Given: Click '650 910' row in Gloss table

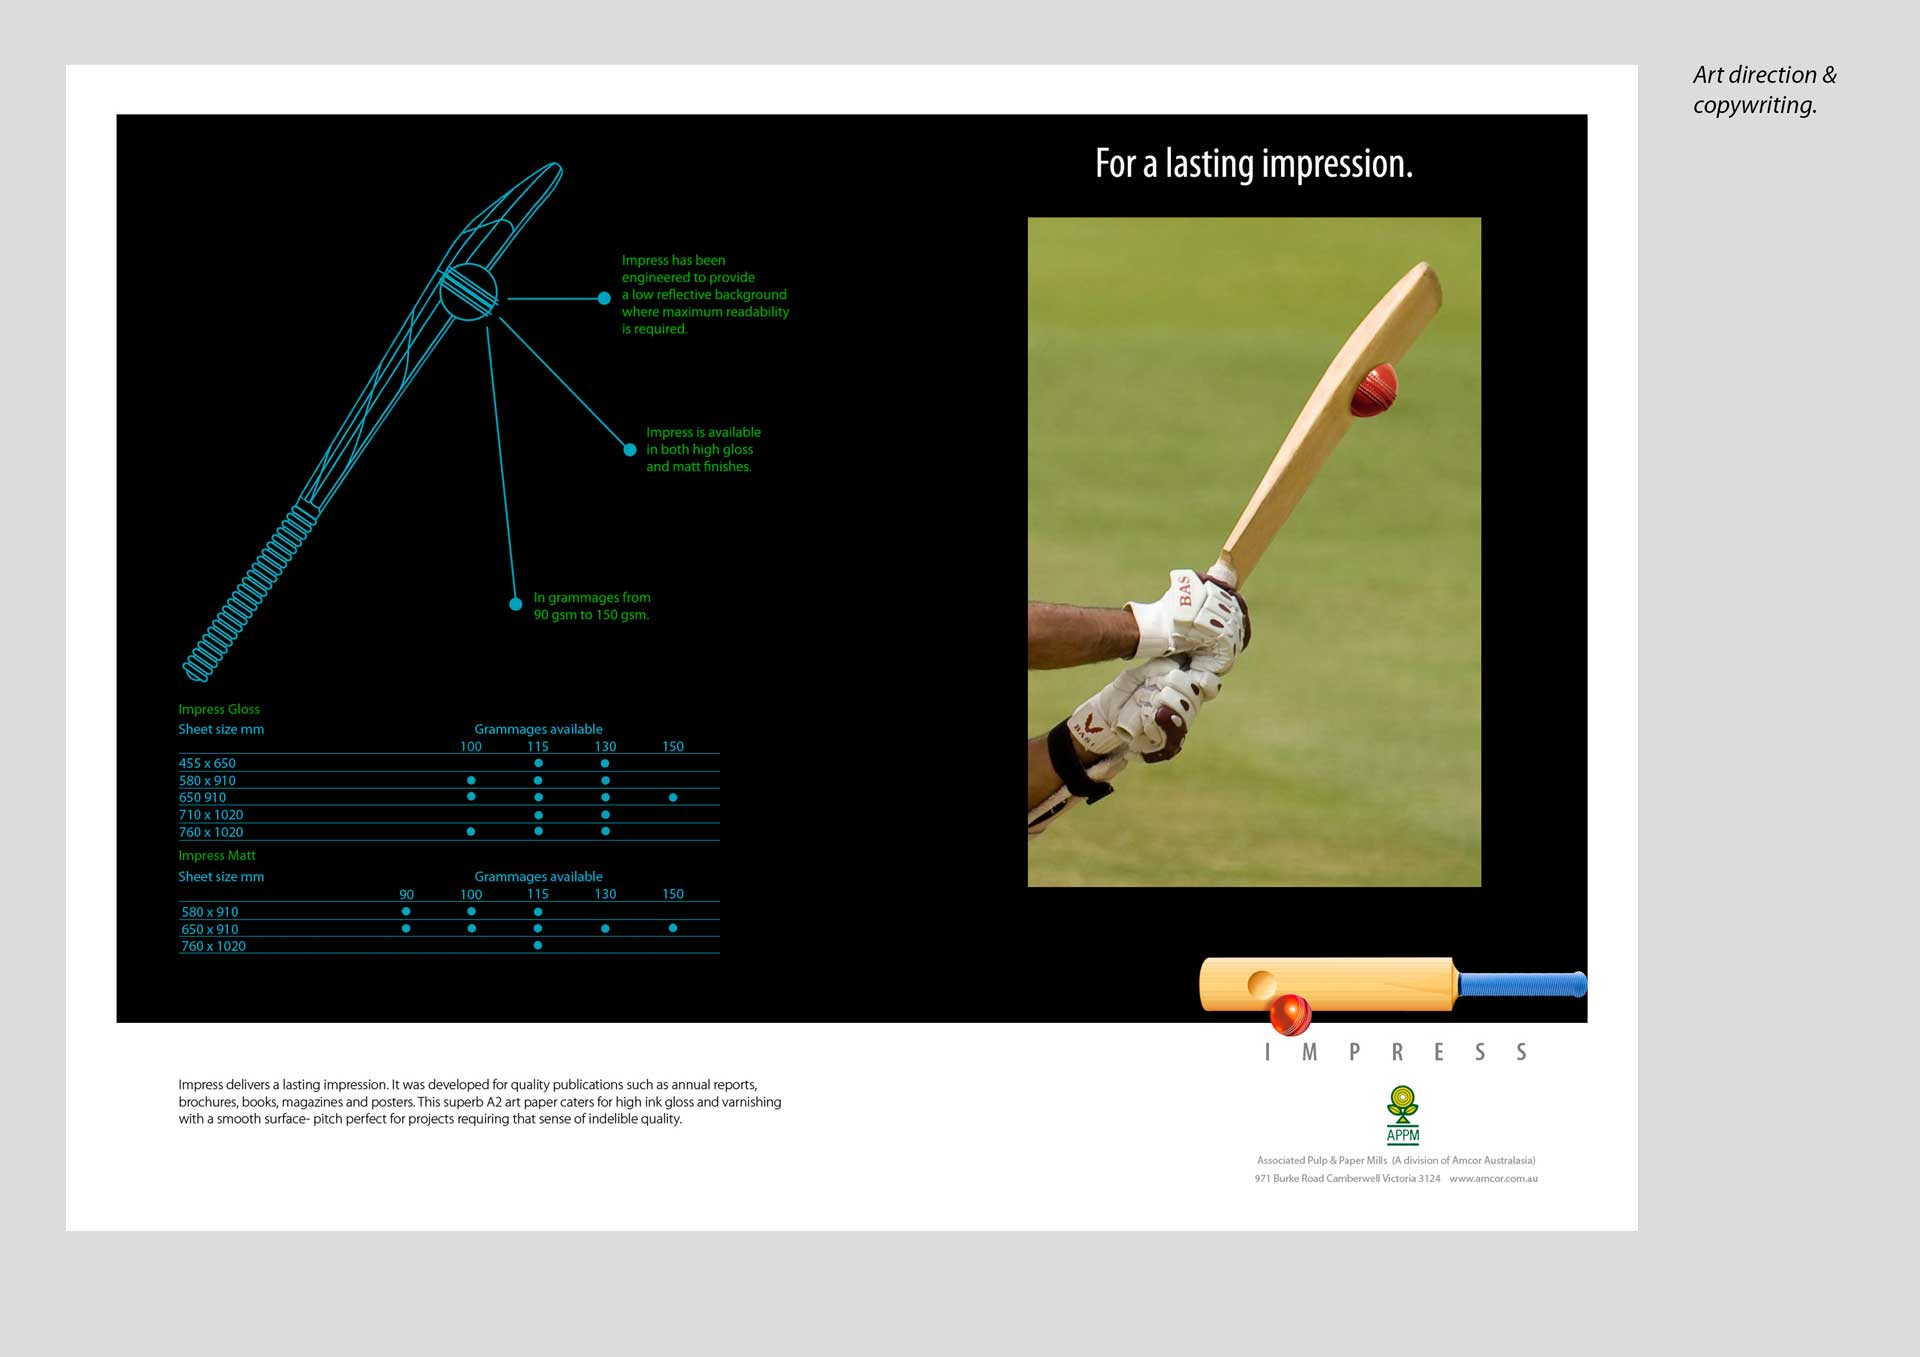Looking at the screenshot, I should click(449, 797).
